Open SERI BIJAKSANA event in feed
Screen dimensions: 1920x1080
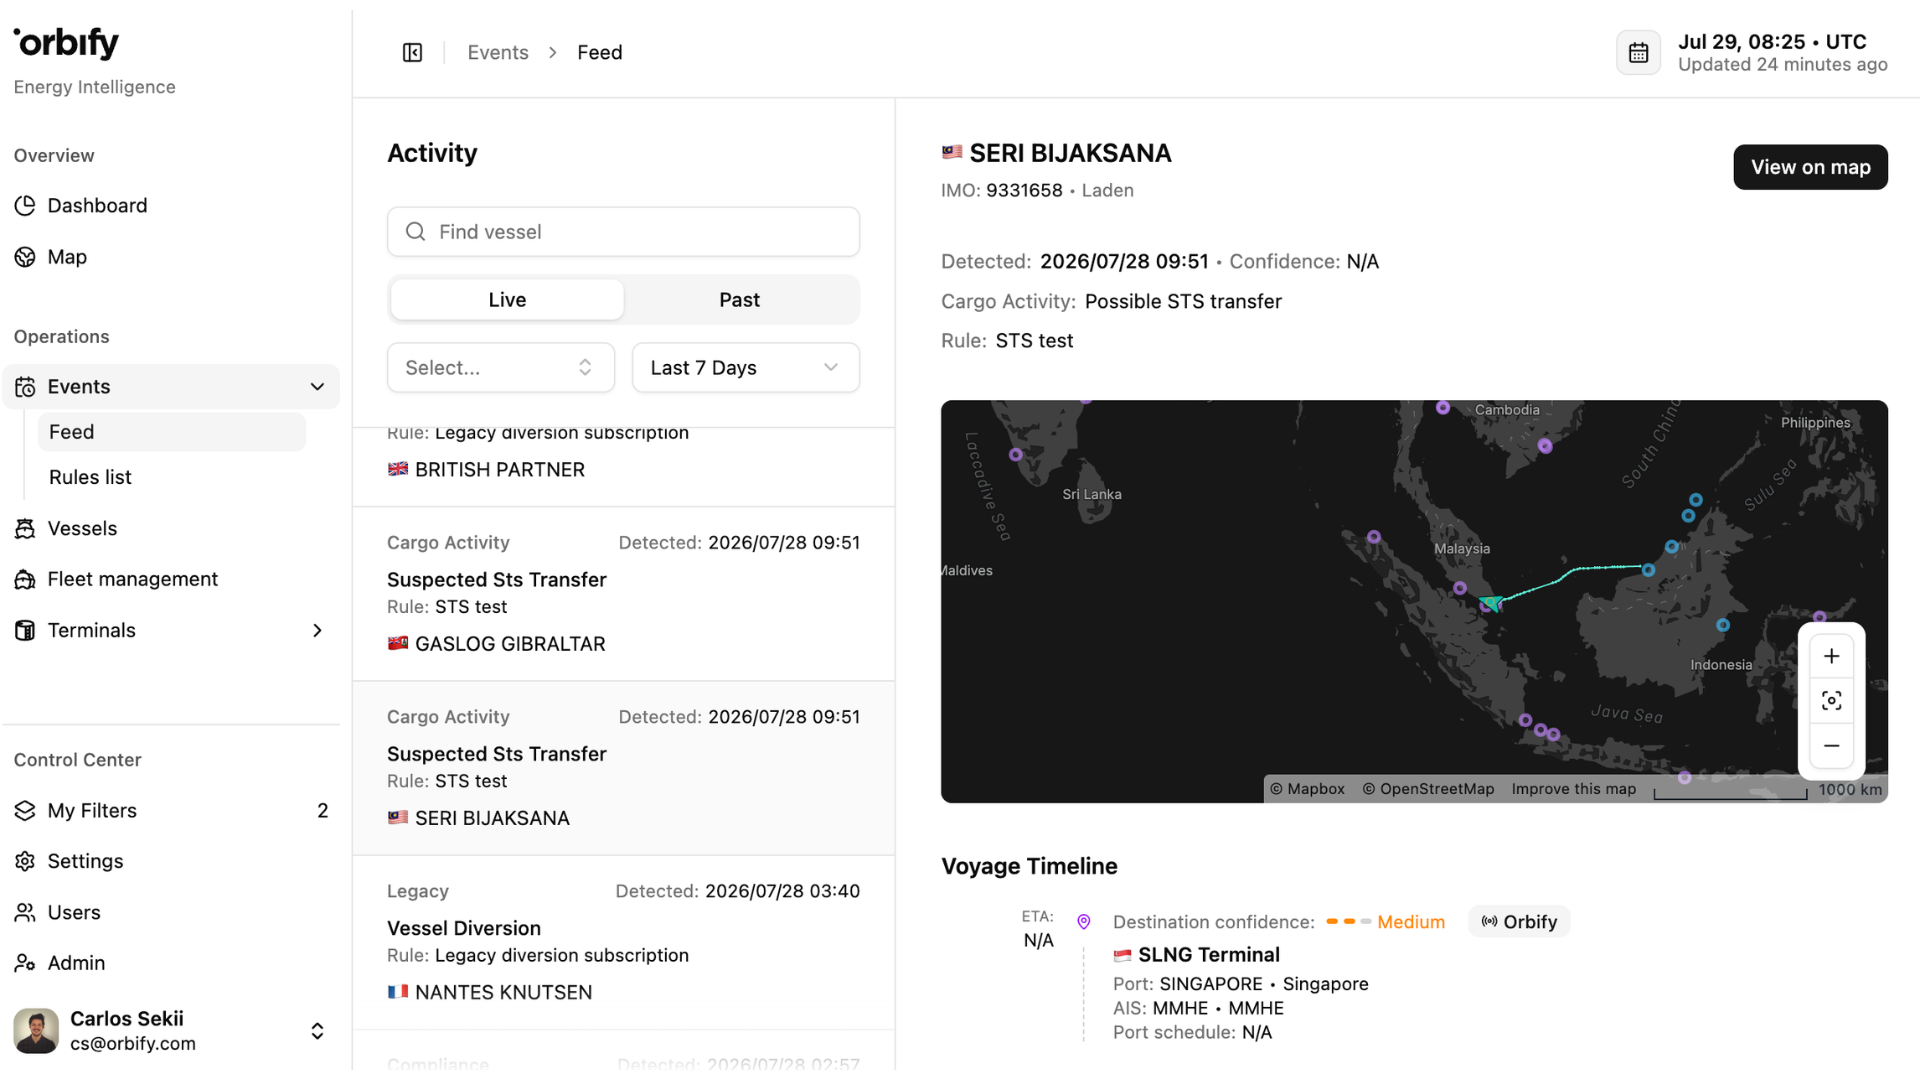[x=623, y=768]
